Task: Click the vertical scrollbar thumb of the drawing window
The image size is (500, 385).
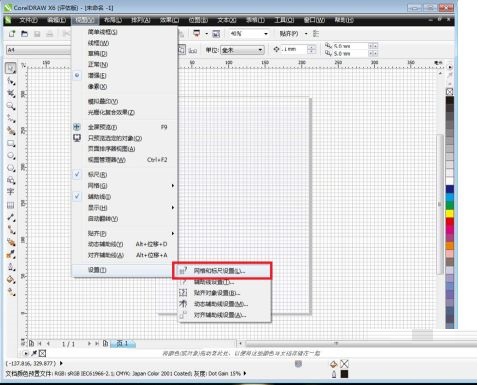Action: (x=440, y=204)
